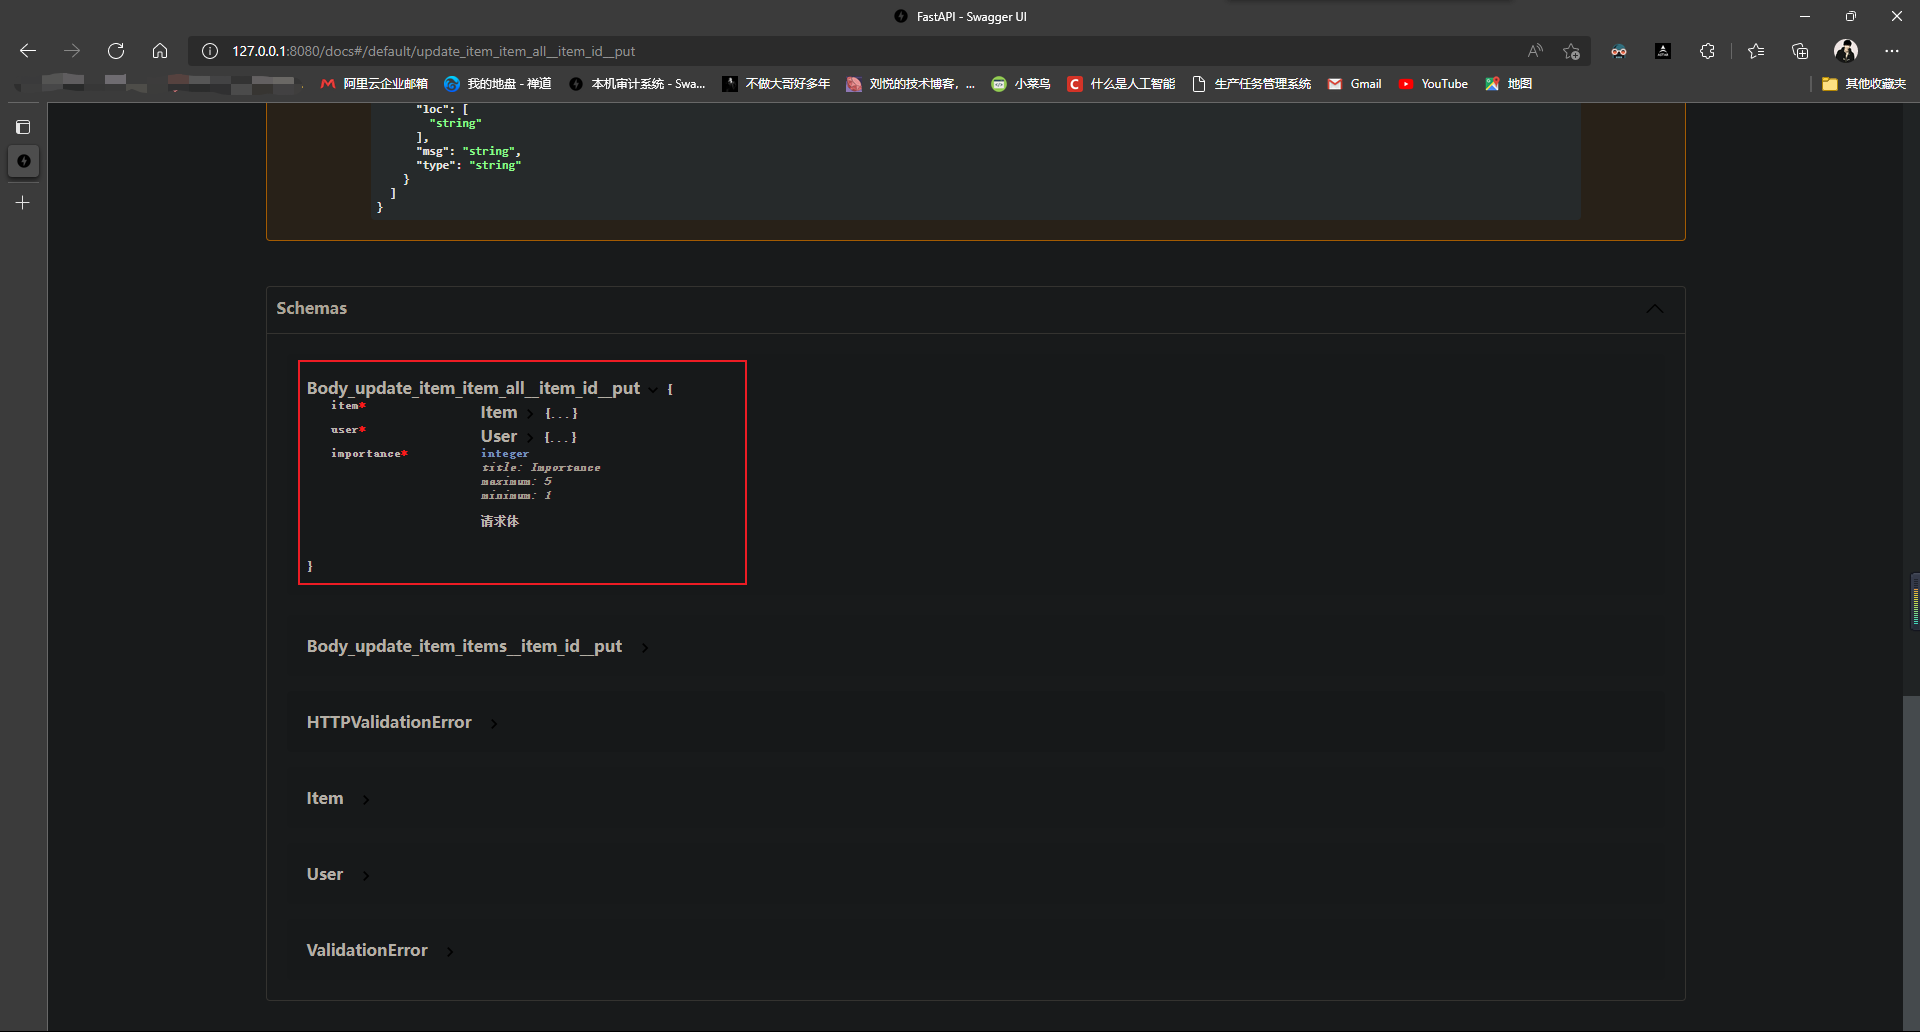Expand the Body_update_item_items__item_id__put schema
This screenshot has width=1920, height=1032.
(464, 647)
